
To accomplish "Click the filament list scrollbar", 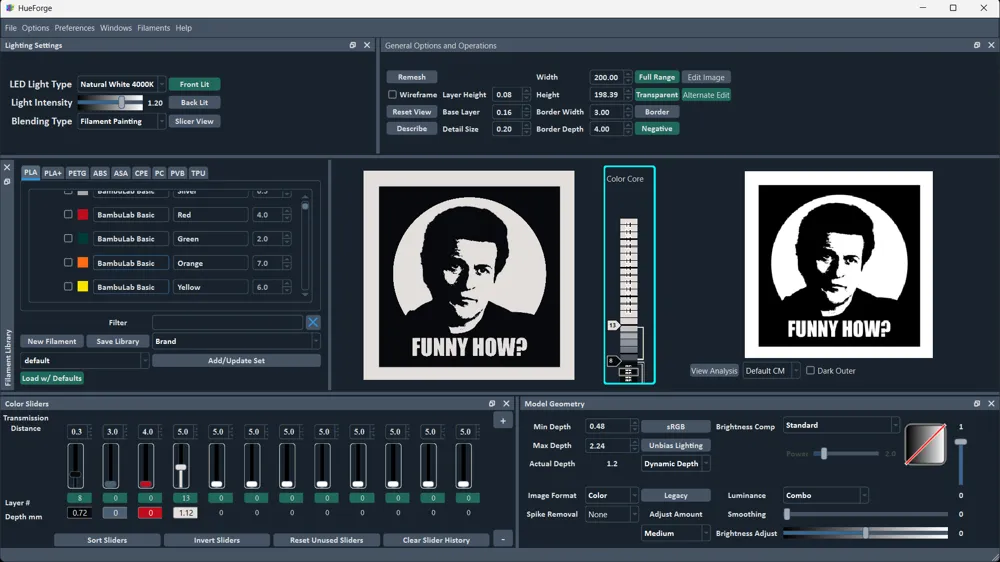I will [x=305, y=245].
